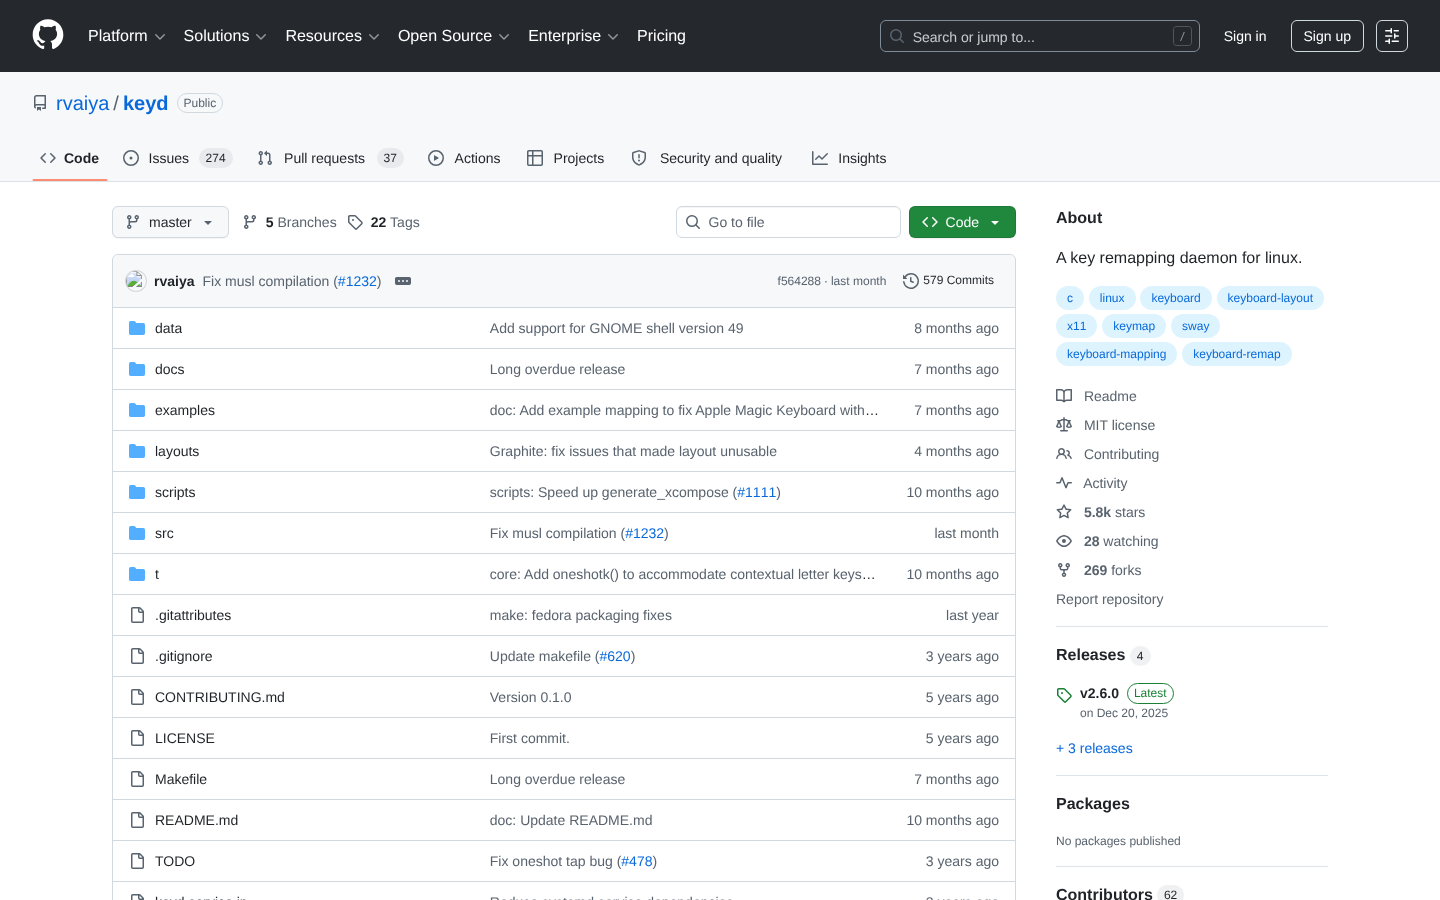
Task: Click the Sign in link
Action: click(x=1245, y=36)
